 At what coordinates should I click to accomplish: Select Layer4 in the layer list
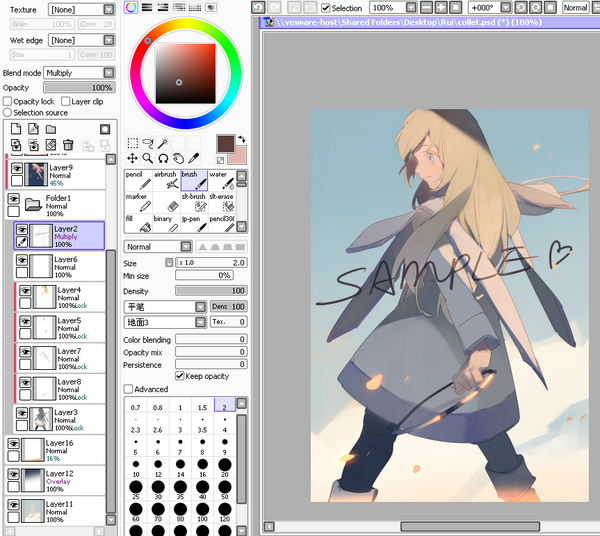point(60,297)
